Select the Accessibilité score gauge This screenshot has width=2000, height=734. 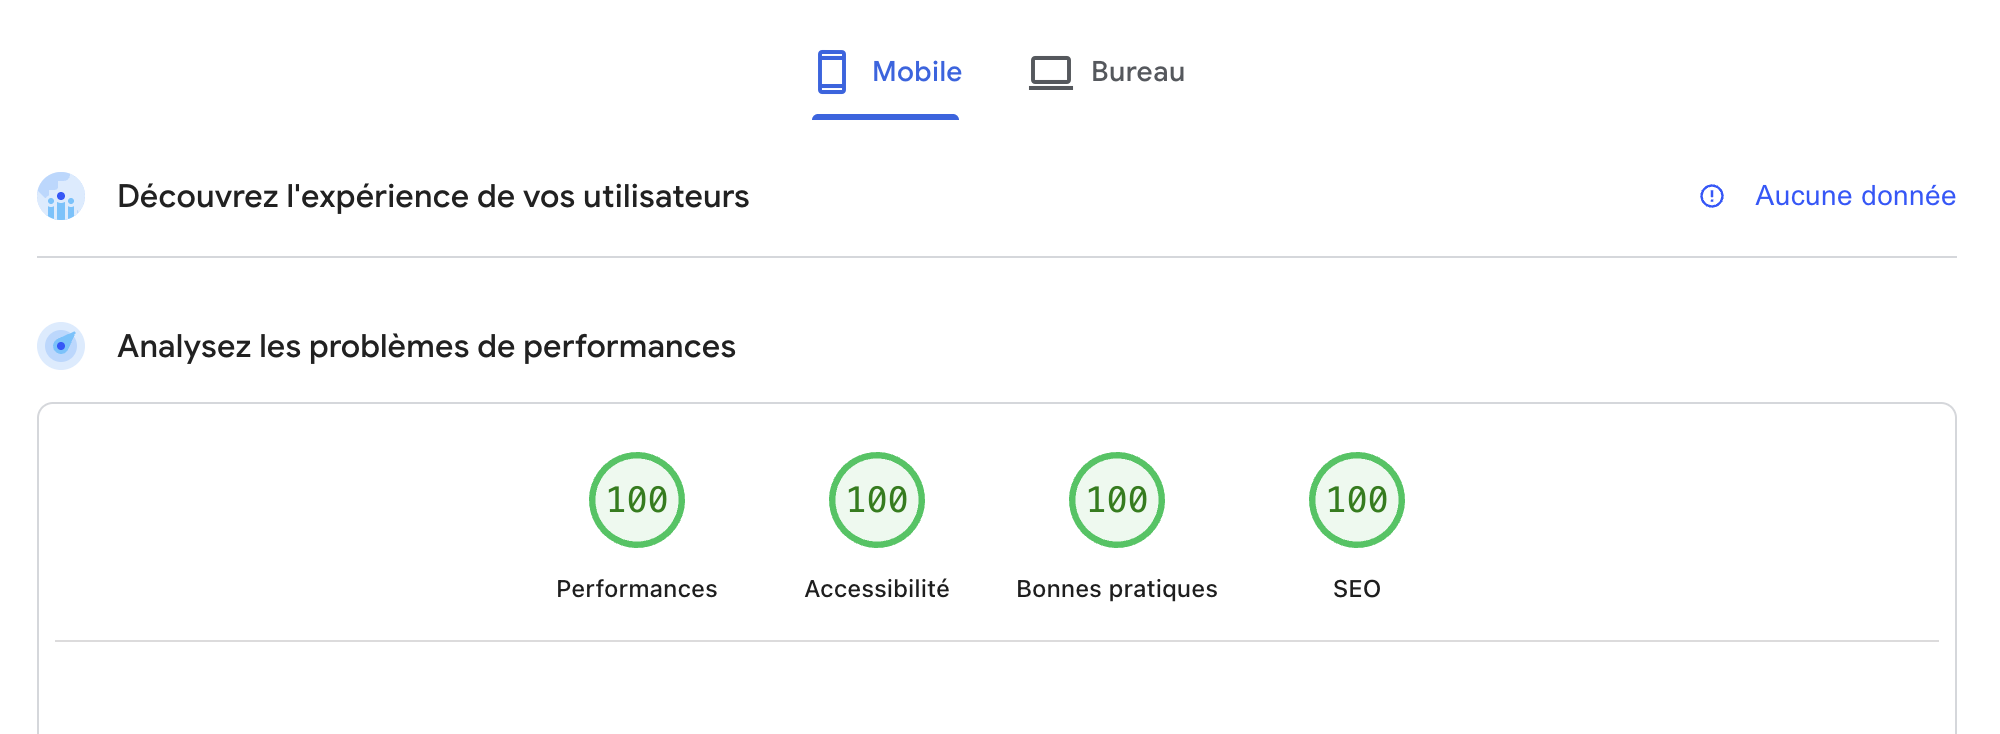pos(876,499)
